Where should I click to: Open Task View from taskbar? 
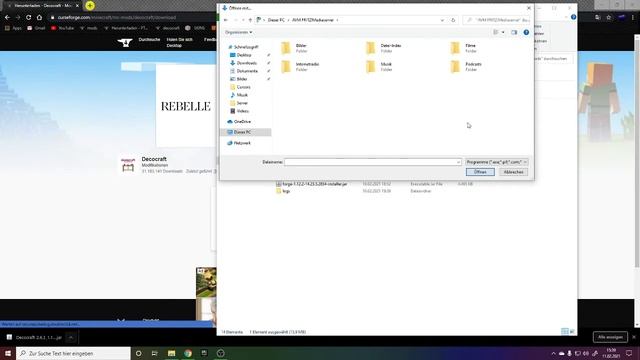tap(155, 353)
